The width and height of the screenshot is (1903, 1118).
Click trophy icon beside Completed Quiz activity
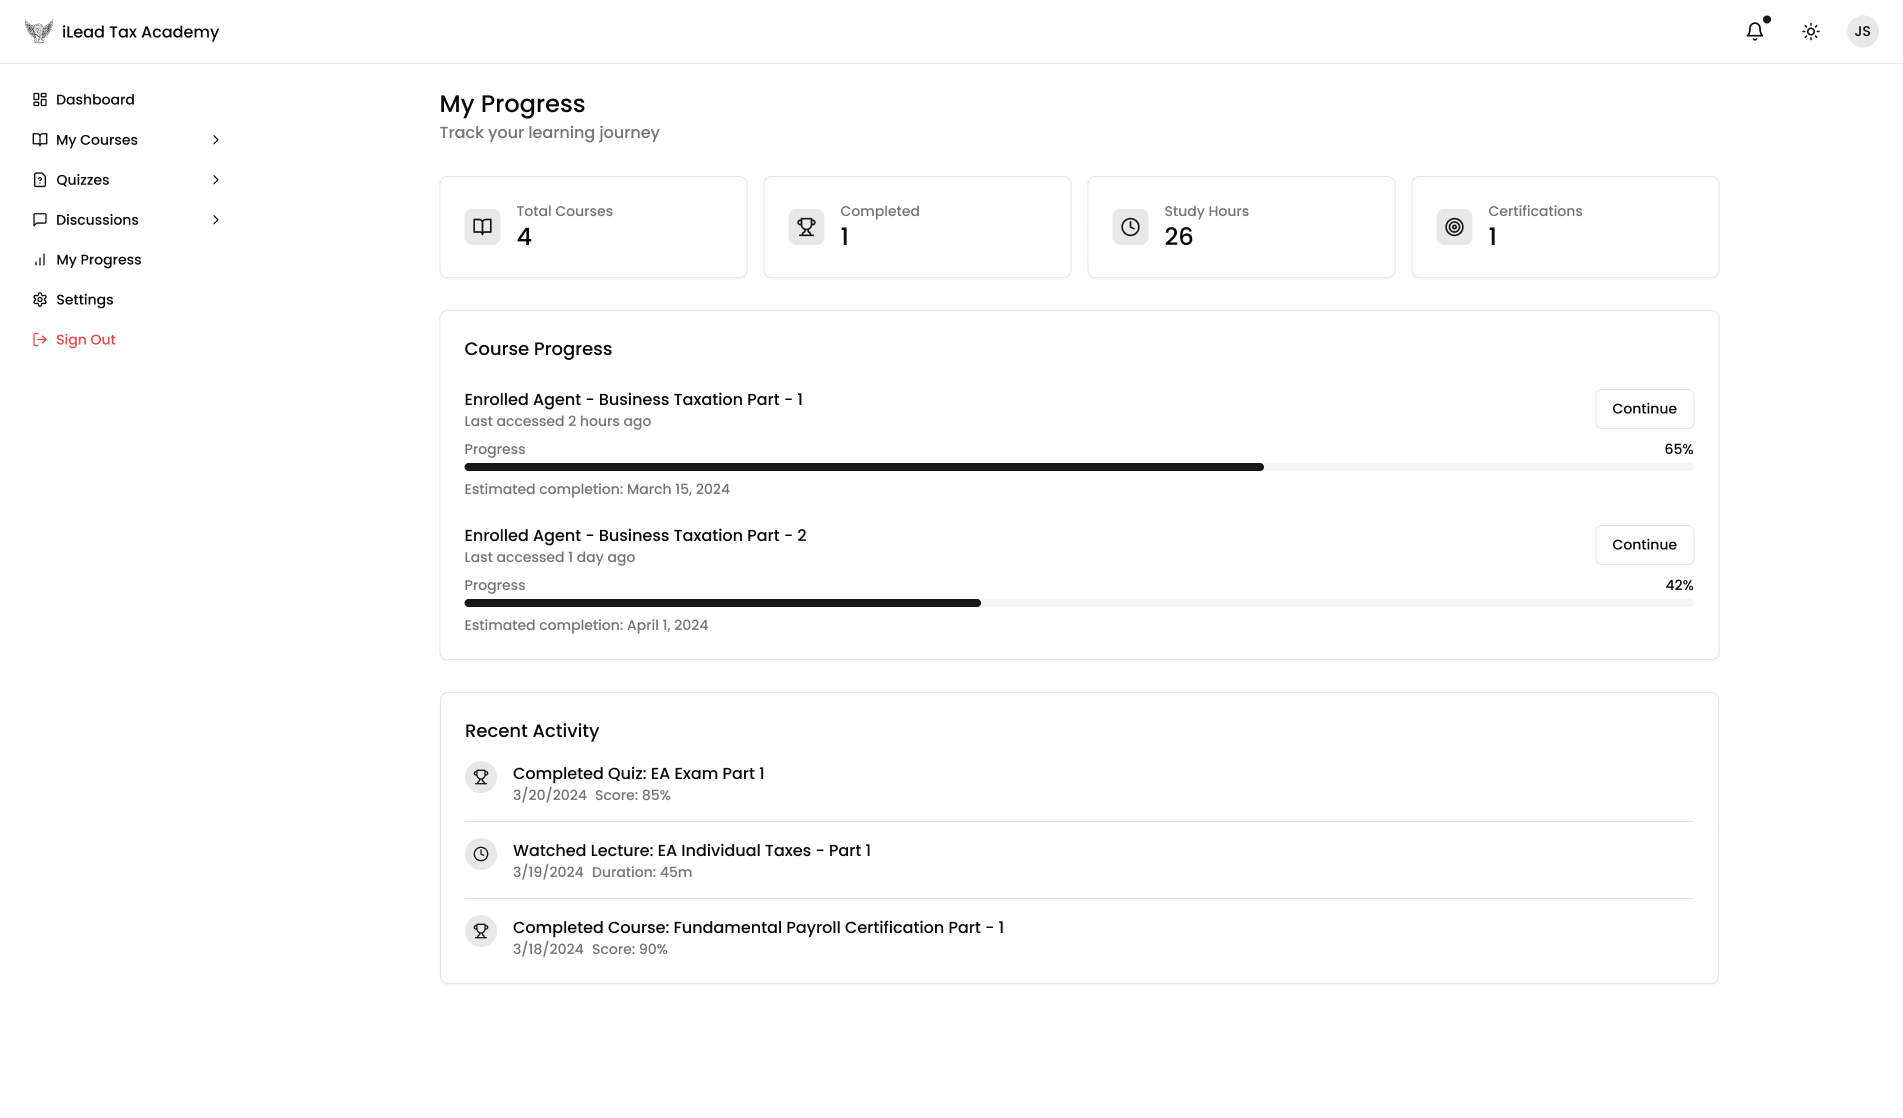point(481,777)
